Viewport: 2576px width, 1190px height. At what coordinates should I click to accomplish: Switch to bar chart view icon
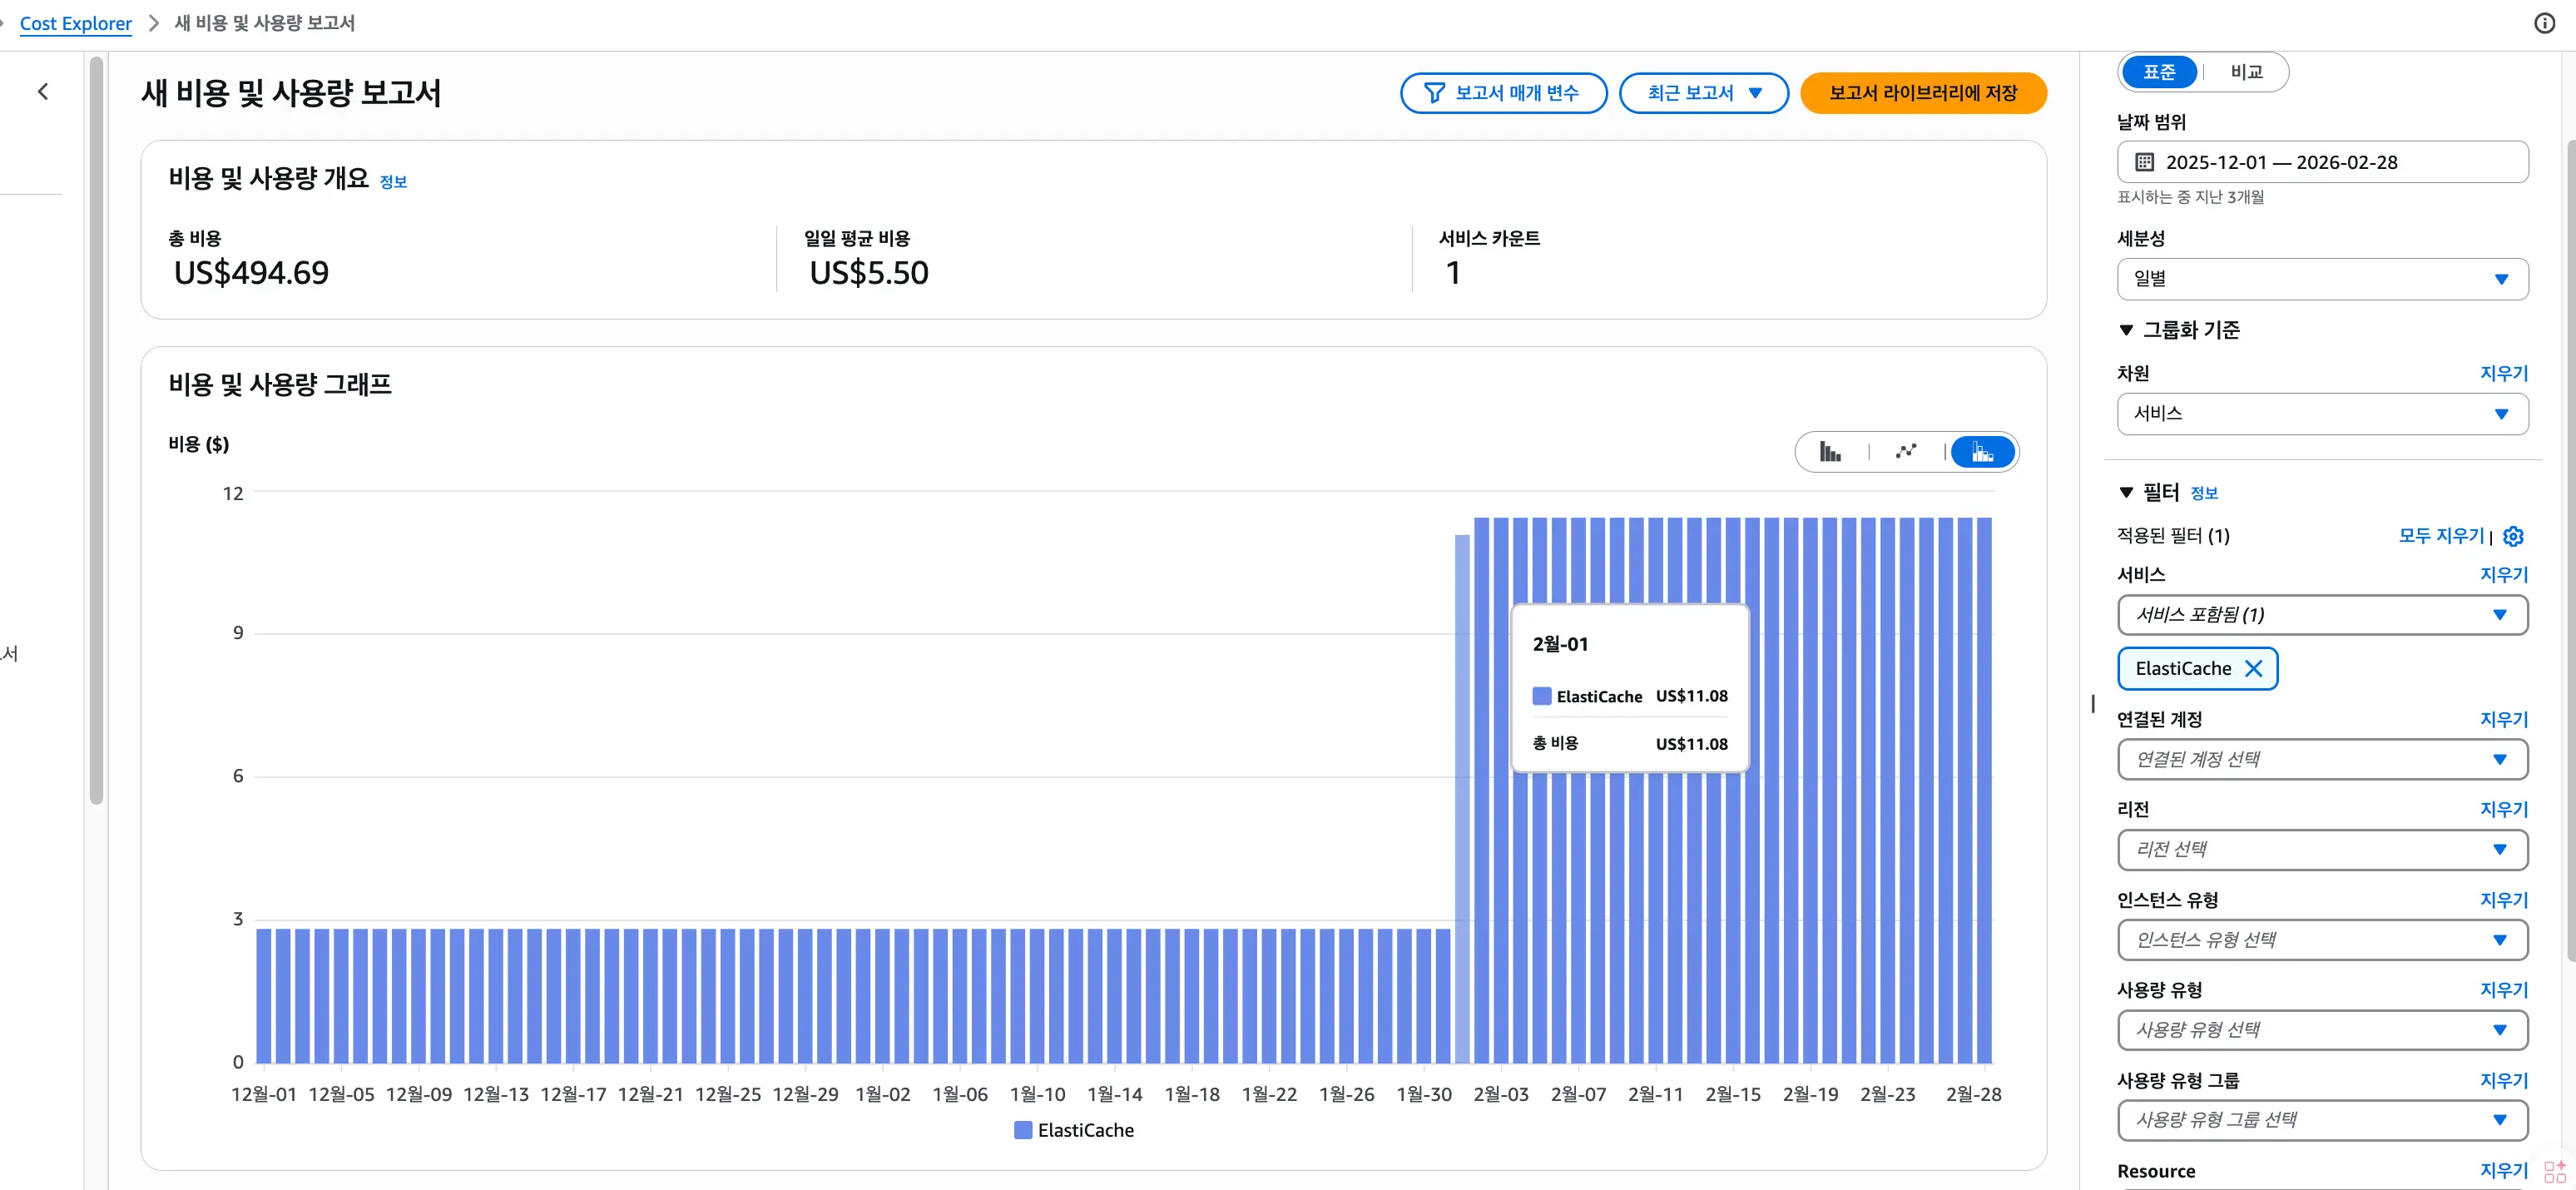[x=1830, y=452]
